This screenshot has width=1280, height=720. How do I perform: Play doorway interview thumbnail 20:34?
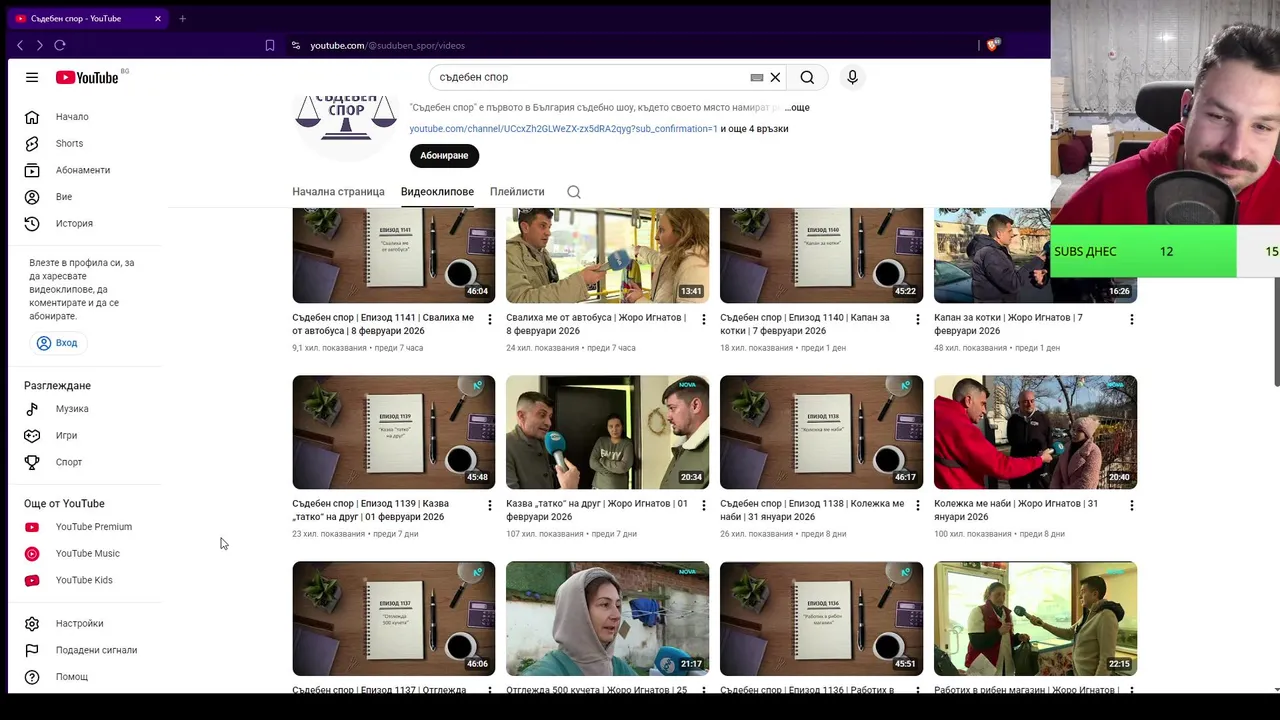607,432
